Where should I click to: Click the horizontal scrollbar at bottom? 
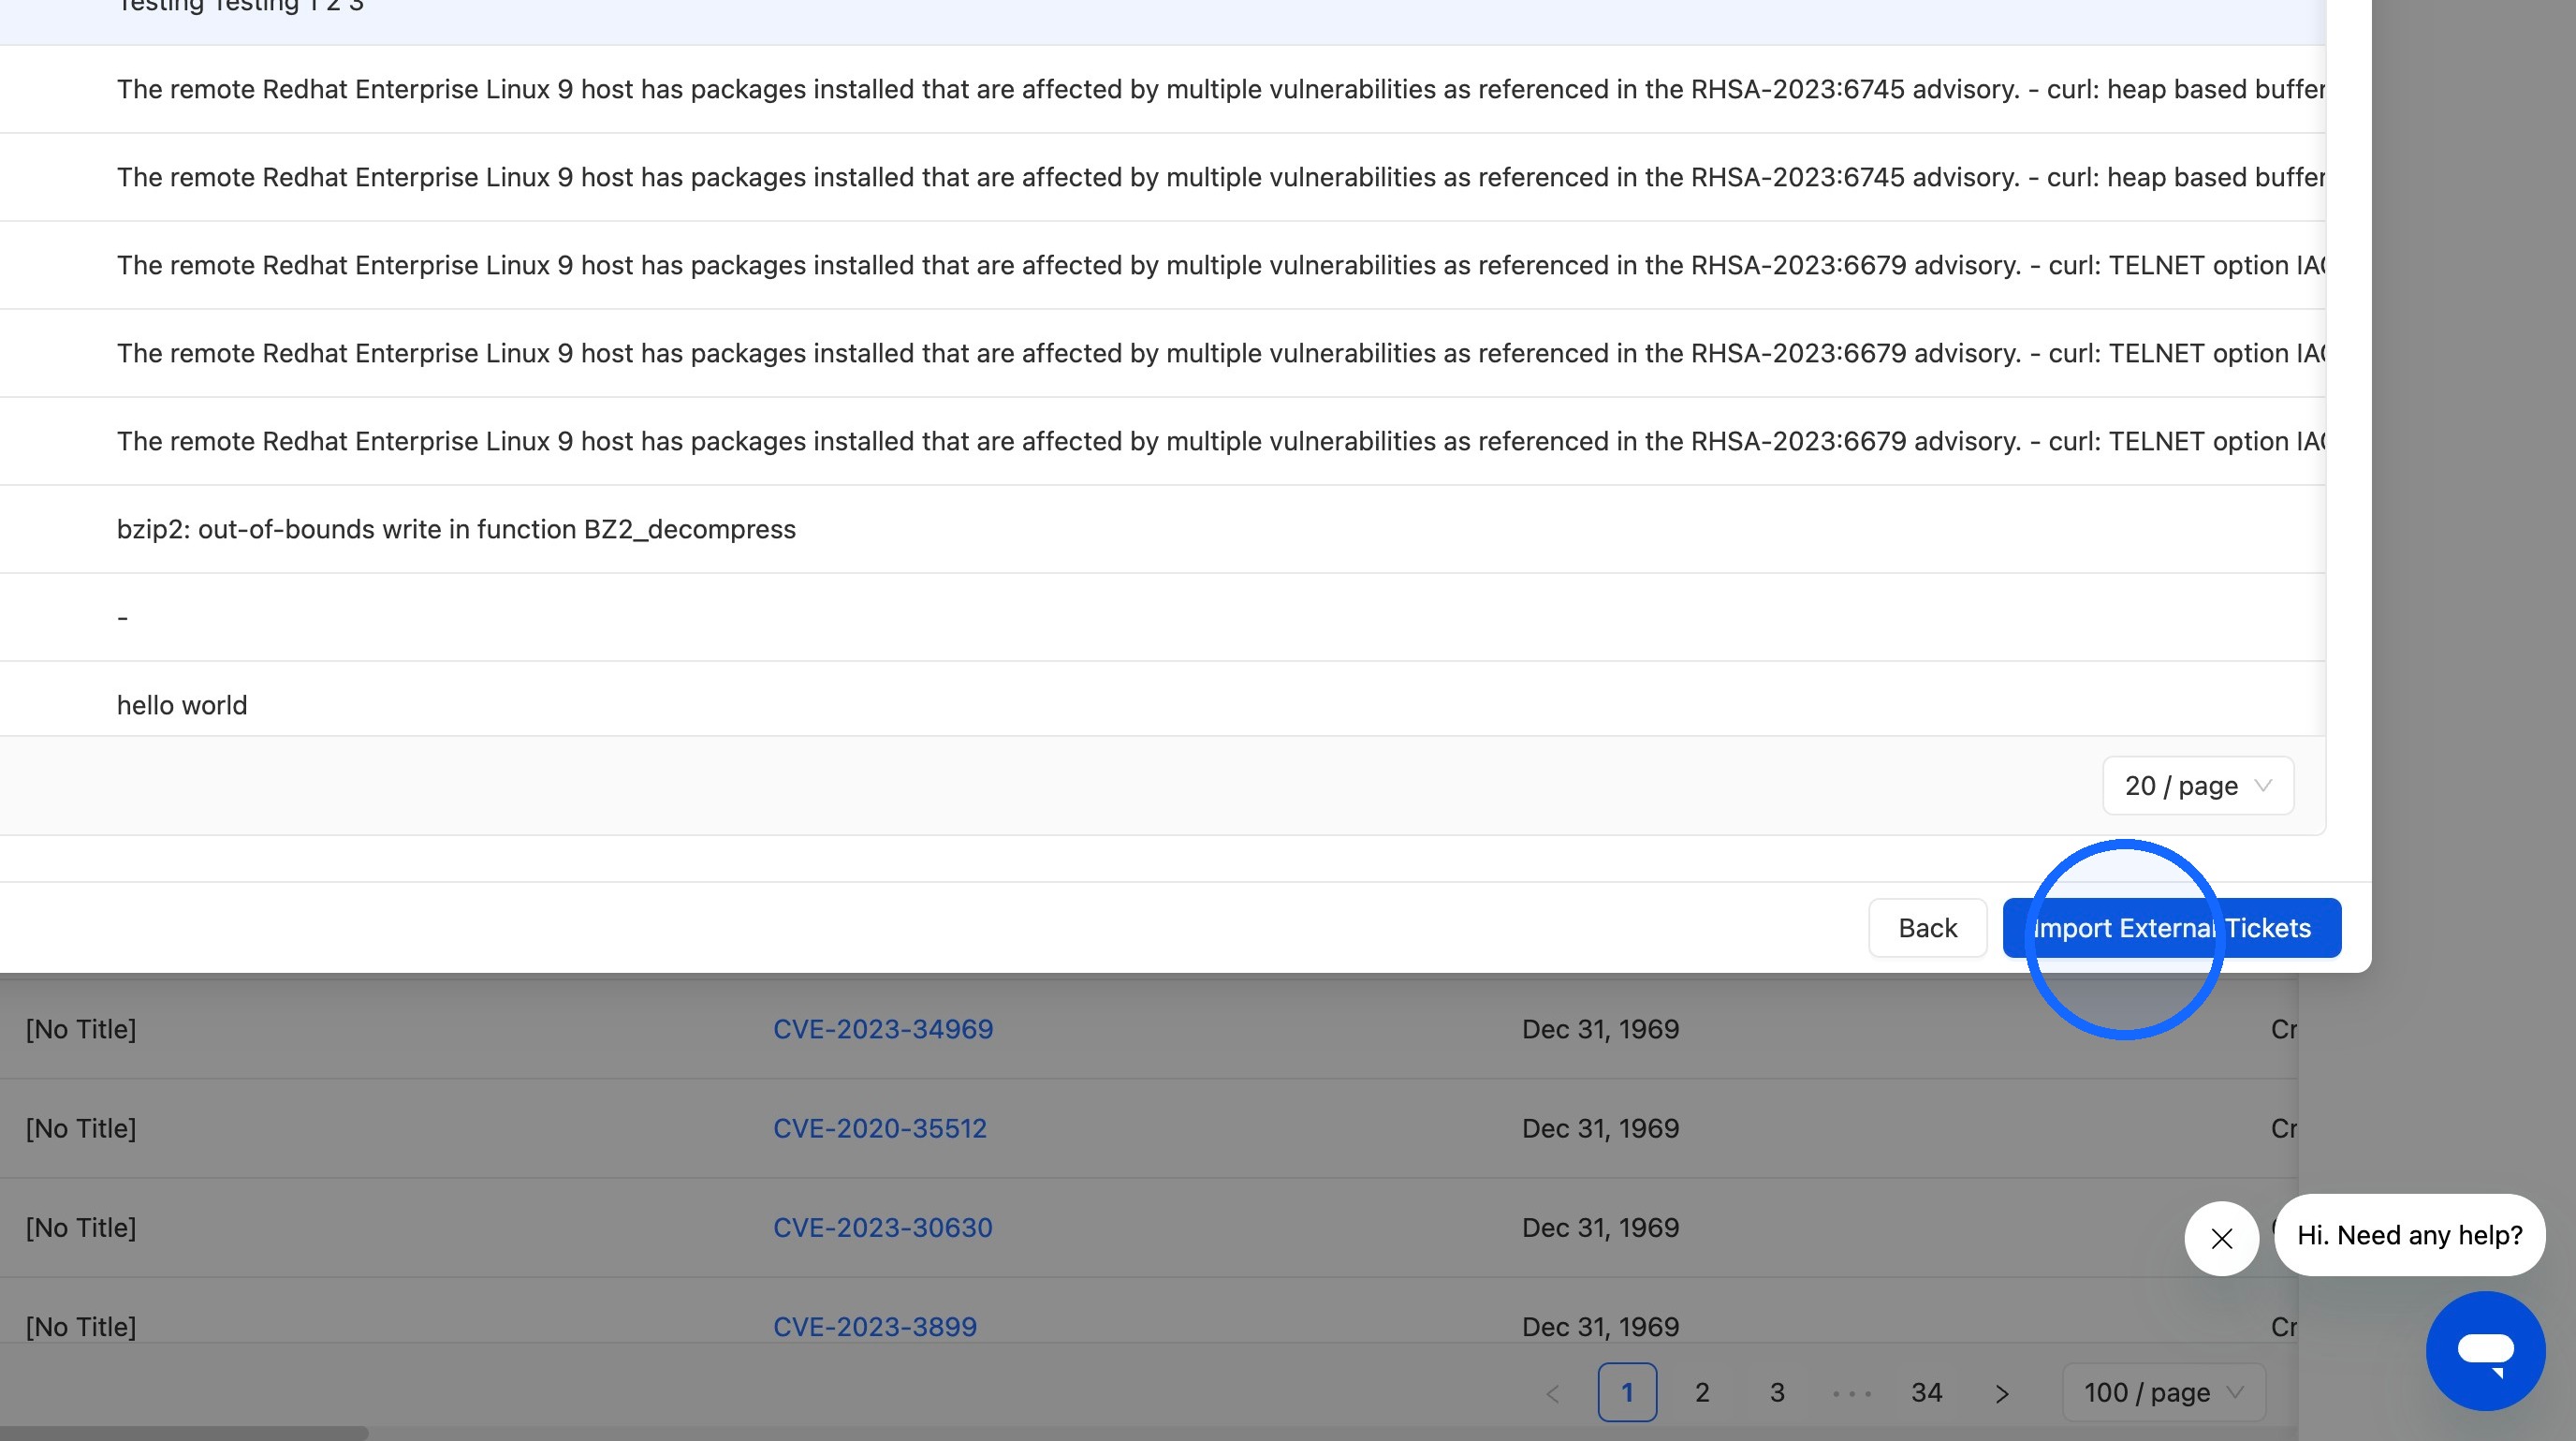(184, 1433)
